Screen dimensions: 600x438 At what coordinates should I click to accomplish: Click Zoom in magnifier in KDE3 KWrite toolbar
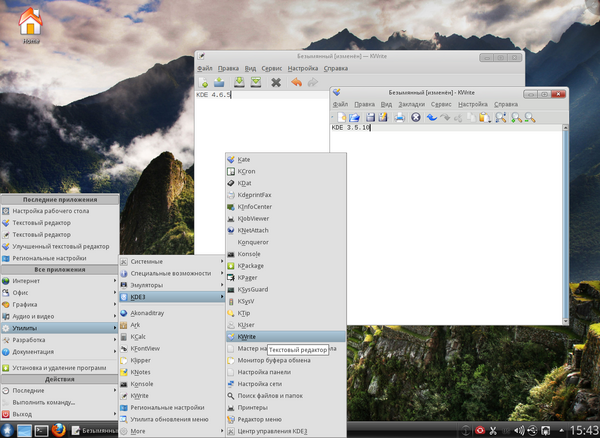pos(517,117)
